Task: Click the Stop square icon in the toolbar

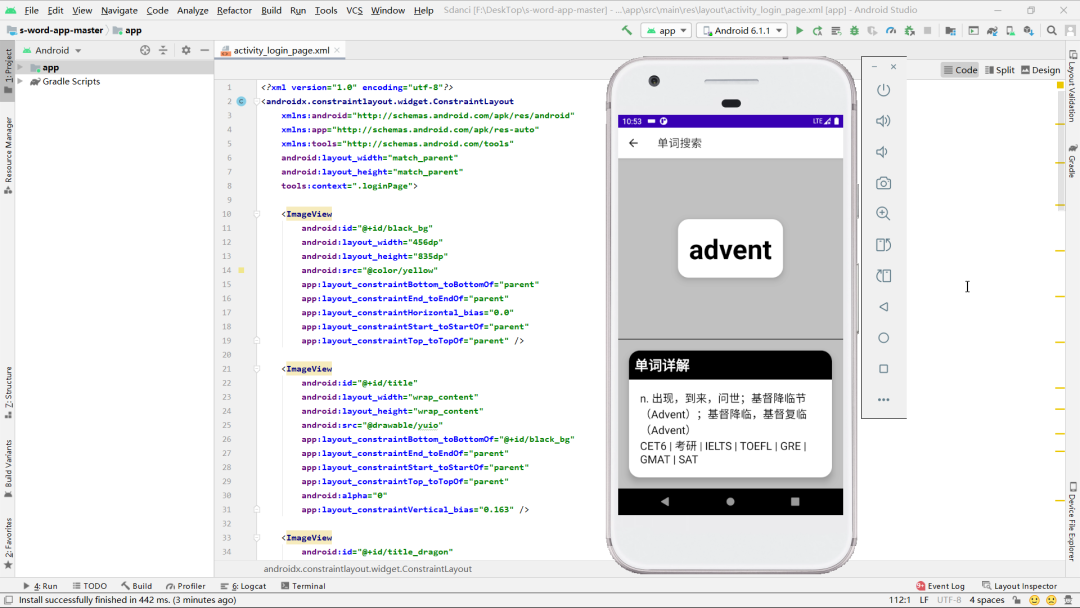Action: coord(928,30)
